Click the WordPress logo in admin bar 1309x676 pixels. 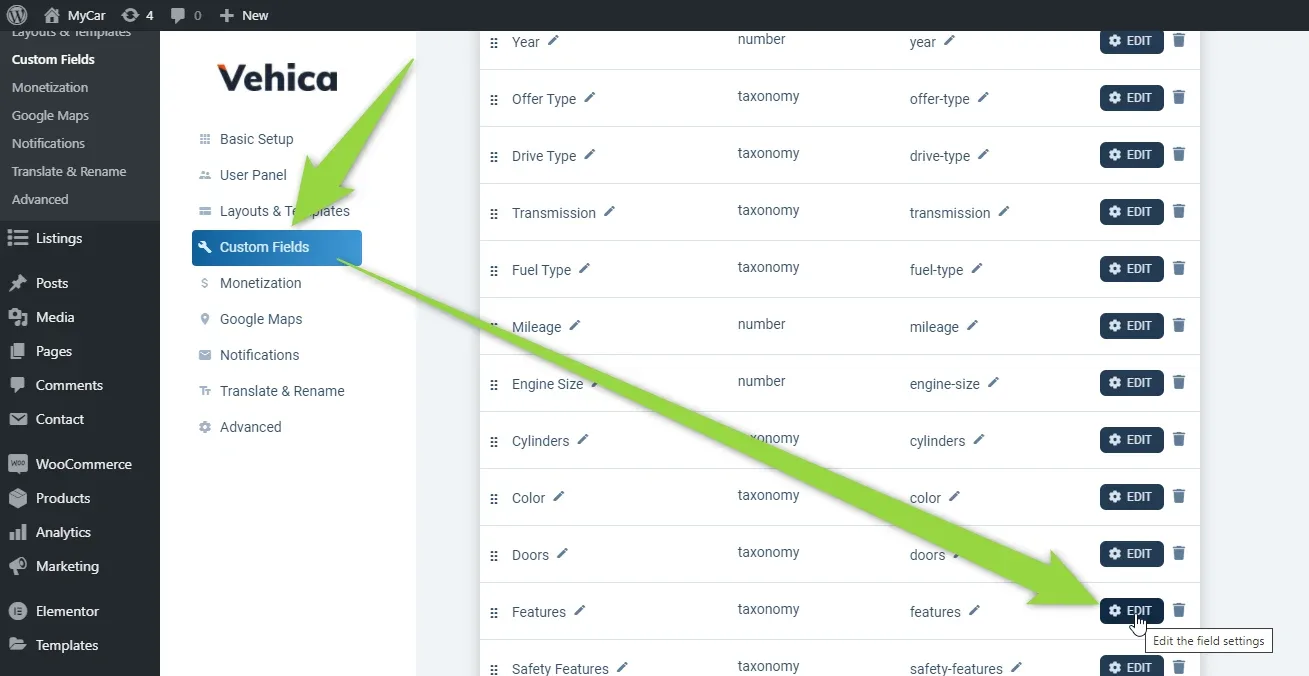16,15
